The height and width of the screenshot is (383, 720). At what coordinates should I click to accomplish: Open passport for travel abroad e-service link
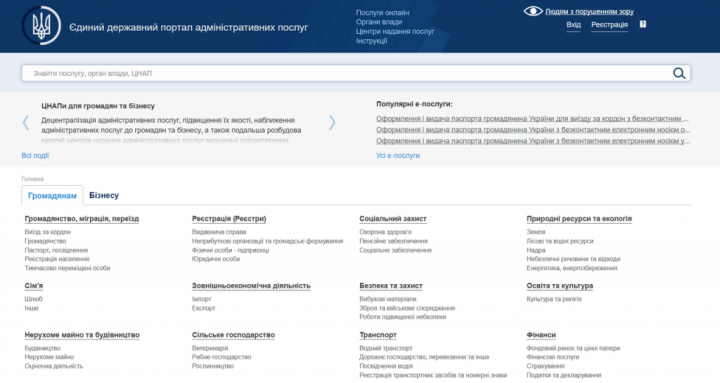click(x=532, y=118)
